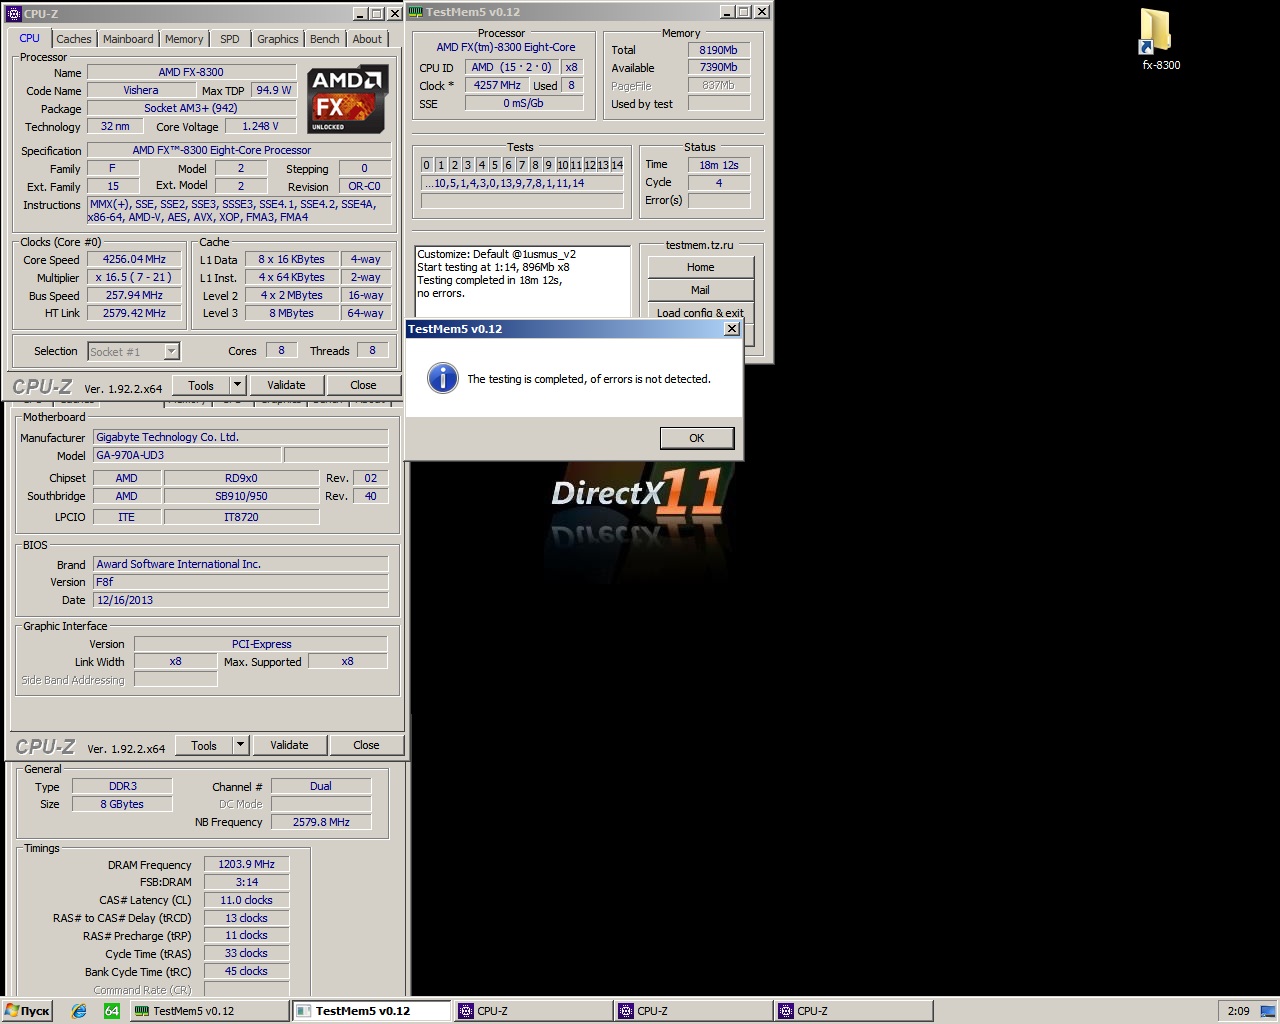Click the CPU-Z title bar app icon
Viewport: 1280px width, 1024px height.
click(14, 13)
